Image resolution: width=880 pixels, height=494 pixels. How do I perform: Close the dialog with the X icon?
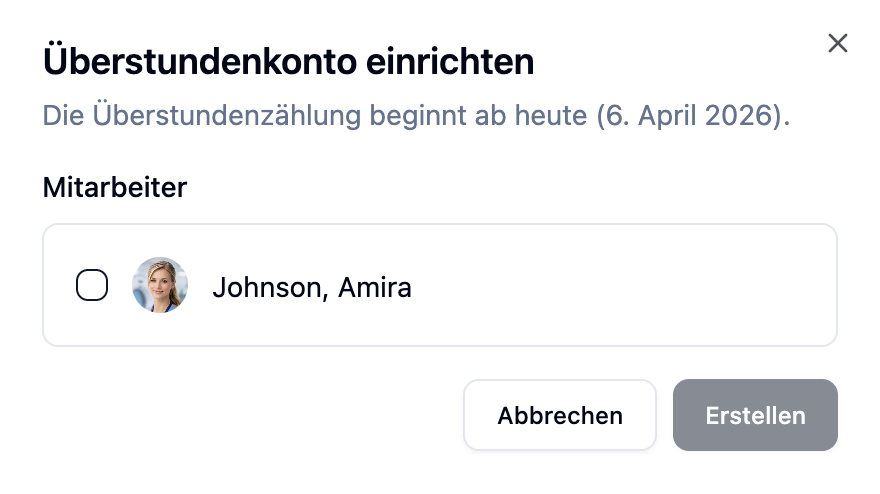837,43
